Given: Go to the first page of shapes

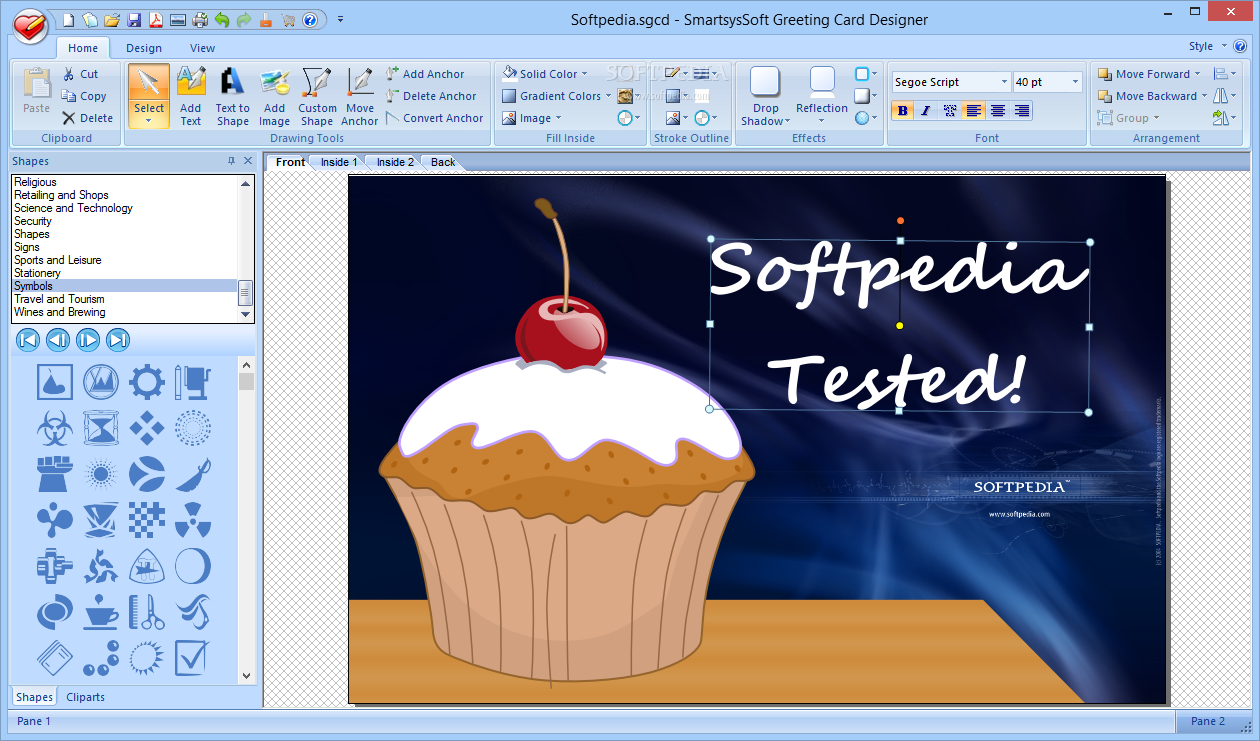Looking at the screenshot, I should point(28,340).
